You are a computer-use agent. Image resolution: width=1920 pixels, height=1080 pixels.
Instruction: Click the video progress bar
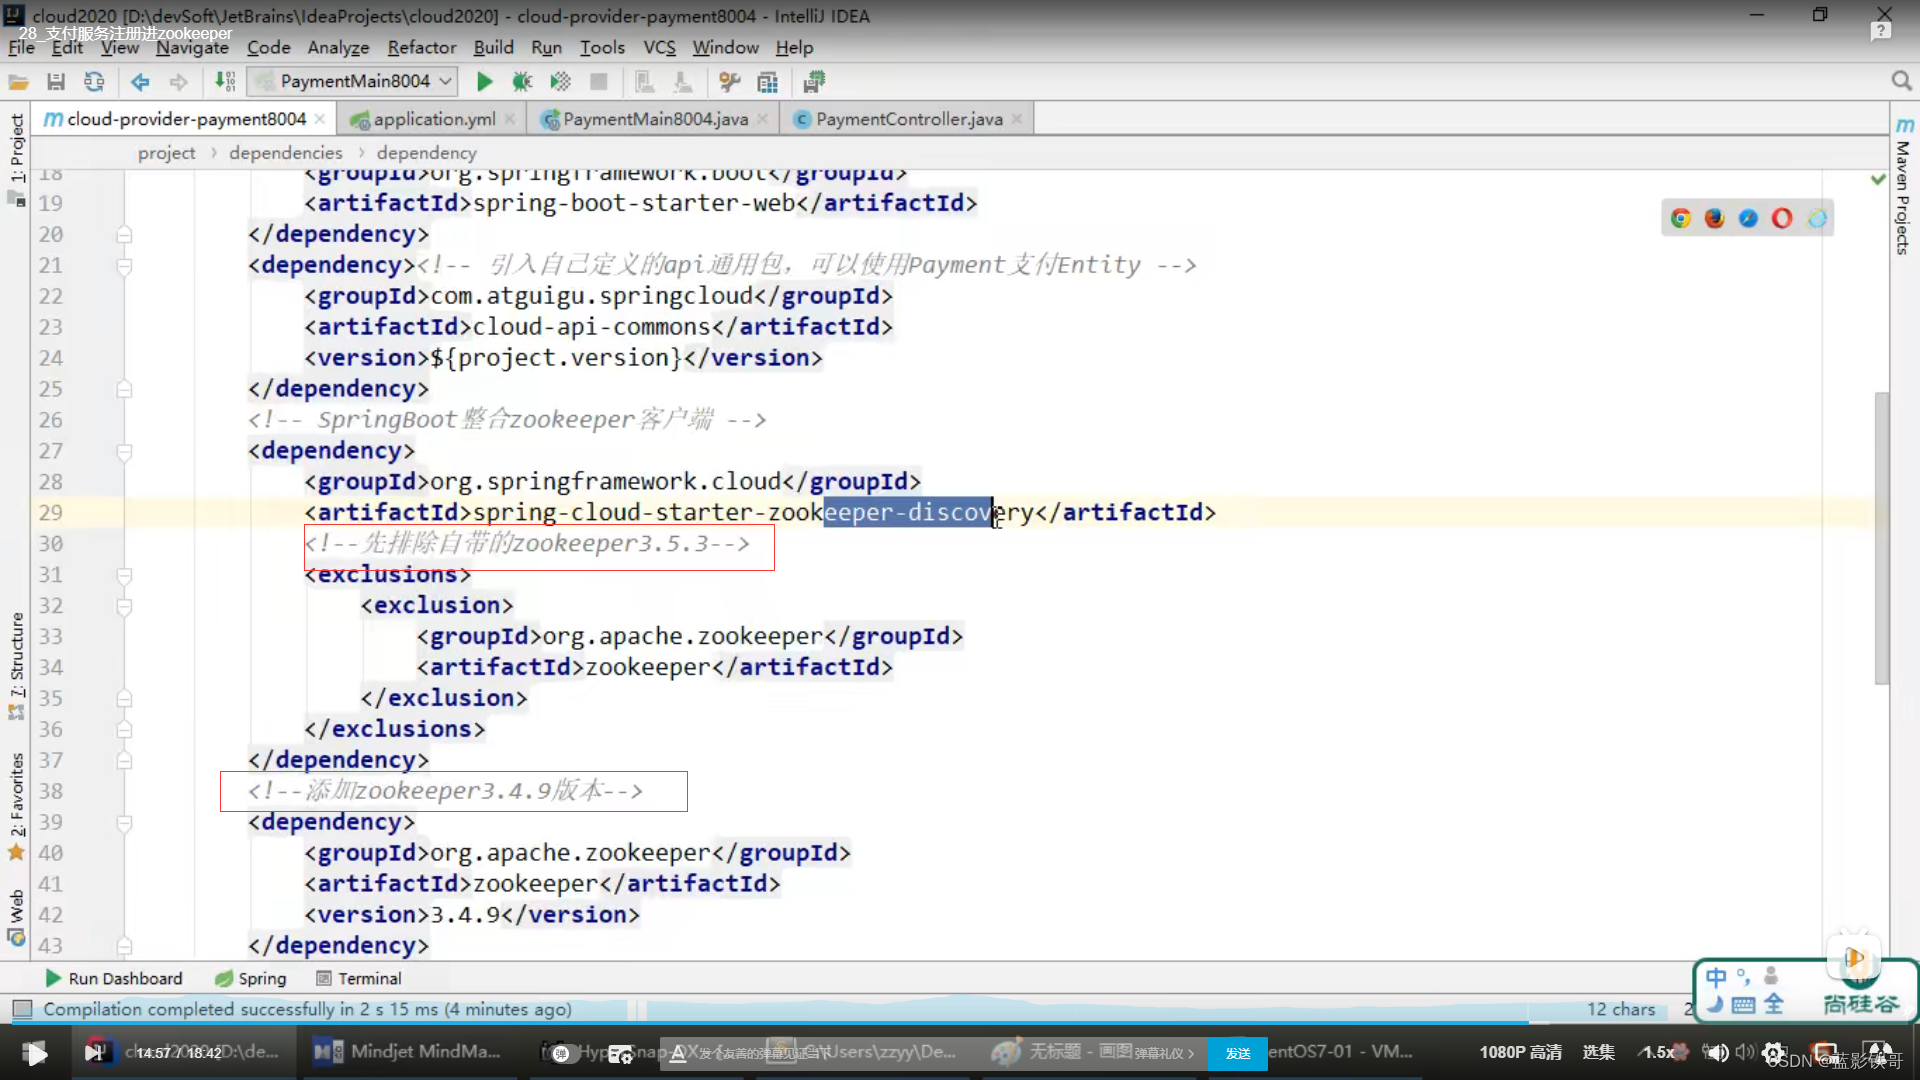960,1022
